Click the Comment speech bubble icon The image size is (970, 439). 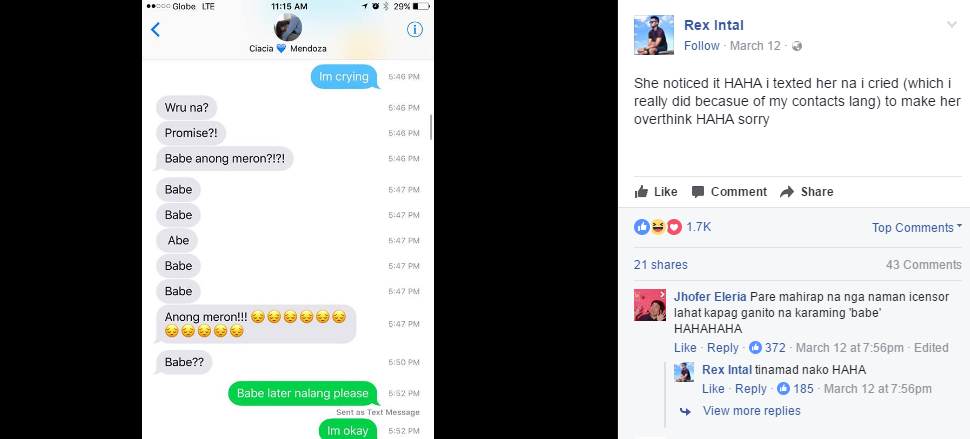pyautogui.click(x=698, y=192)
